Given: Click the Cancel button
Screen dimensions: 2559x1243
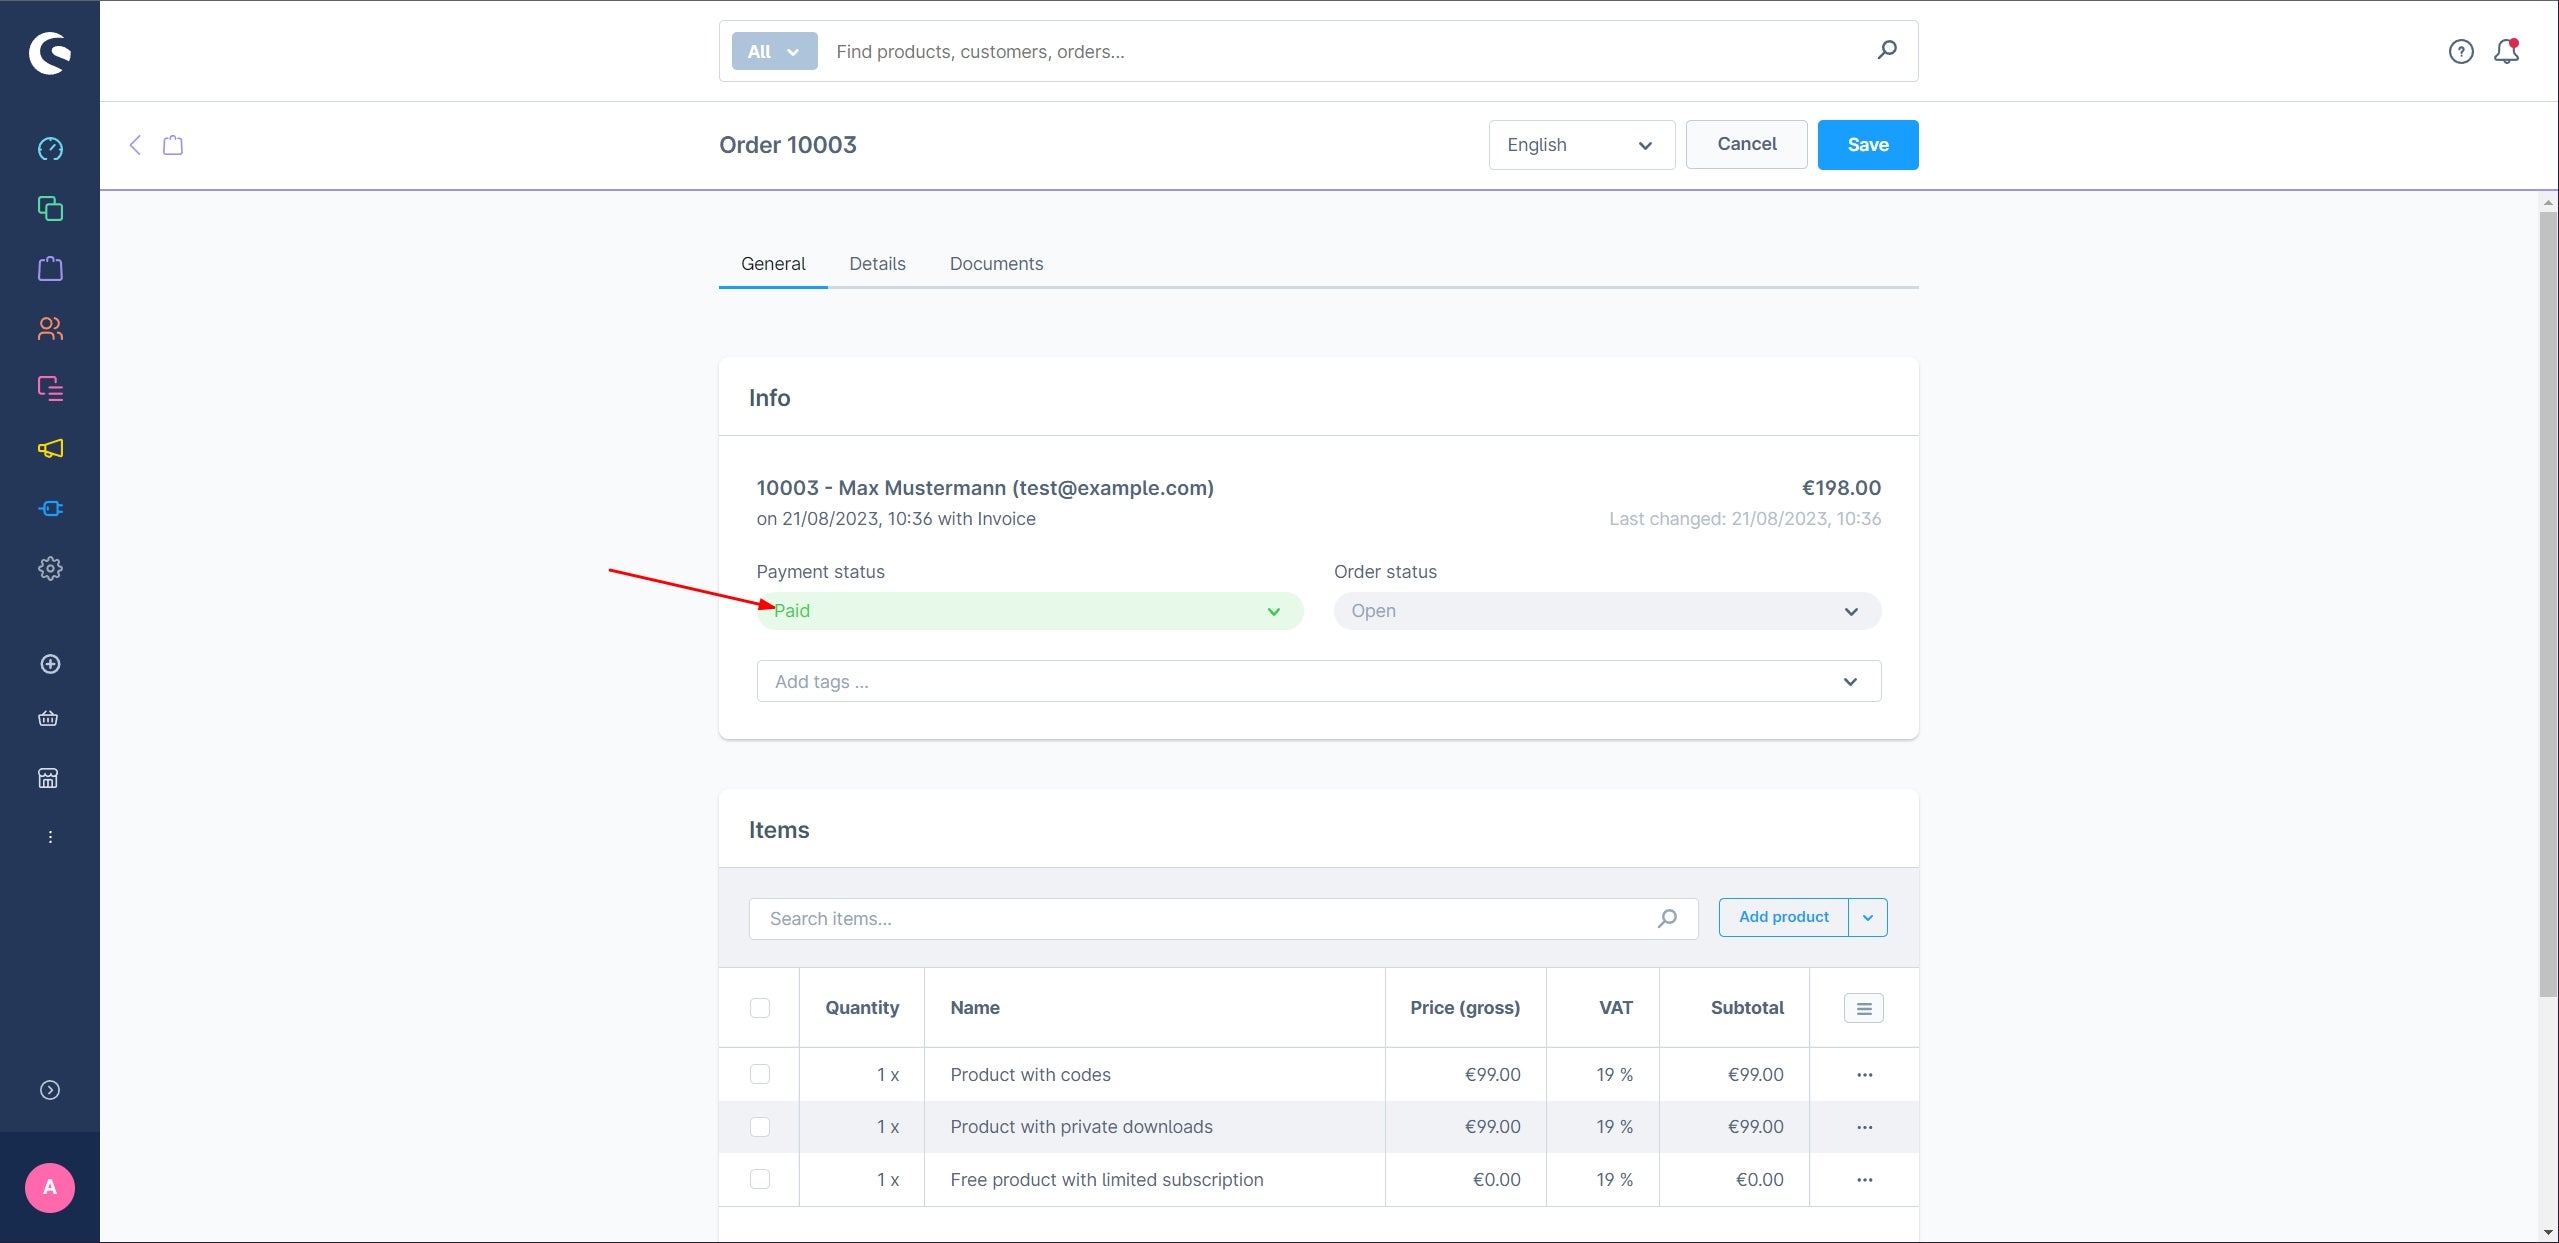Looking at the screenshot, I should 1746,144.
